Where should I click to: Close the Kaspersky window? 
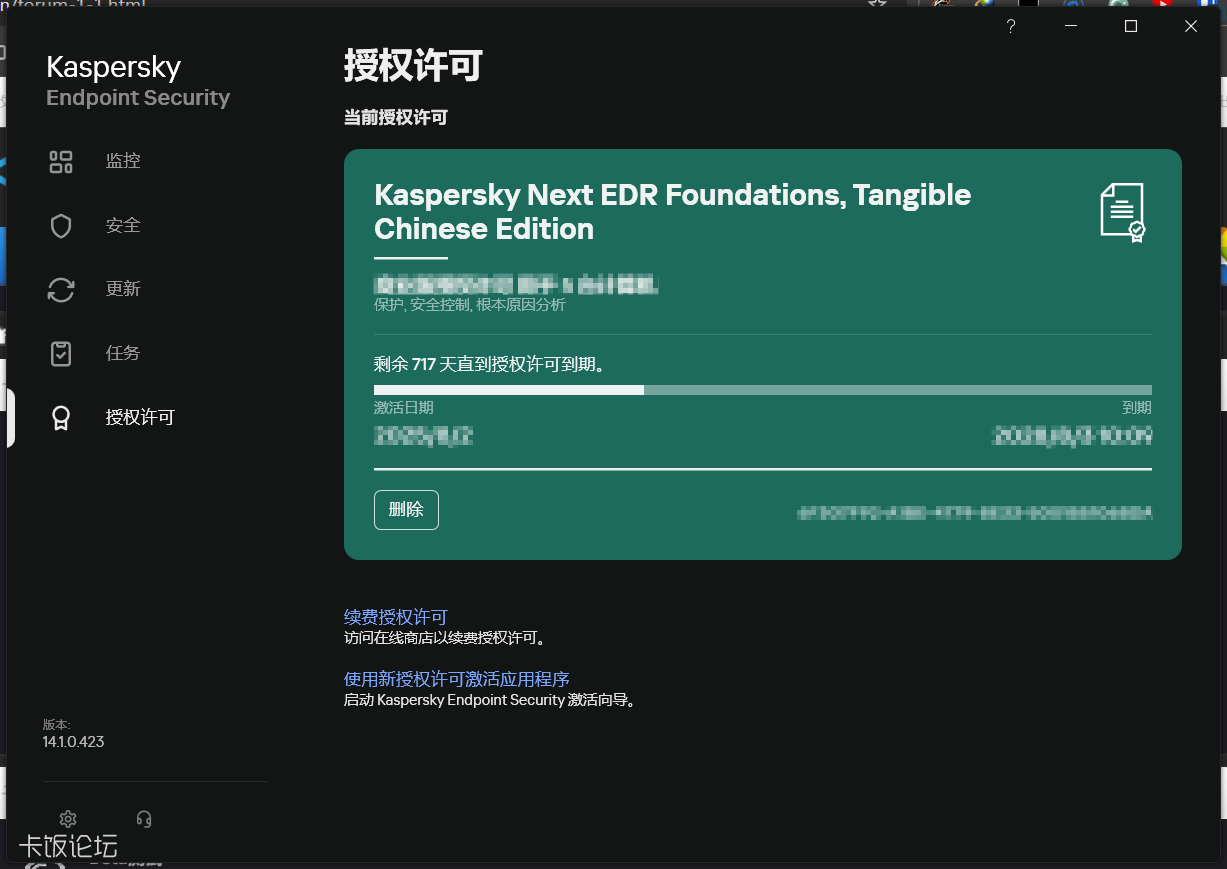click(1191, 27)
